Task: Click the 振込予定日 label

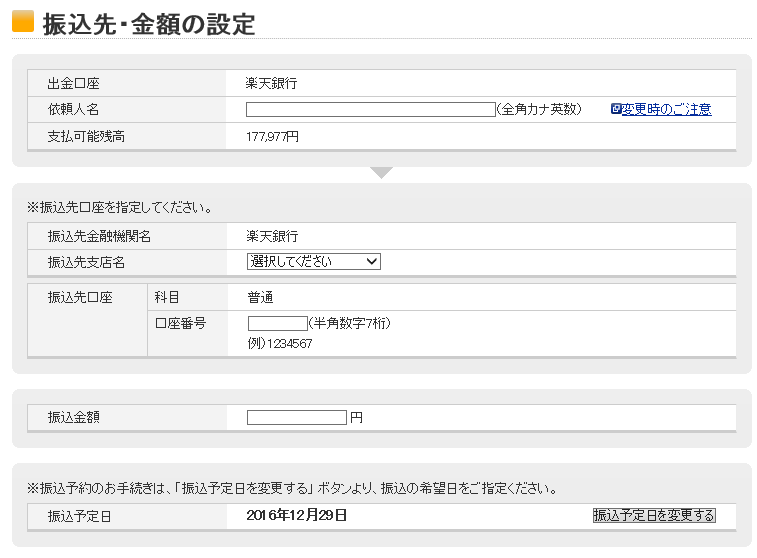Action: (x=80, y=516)
